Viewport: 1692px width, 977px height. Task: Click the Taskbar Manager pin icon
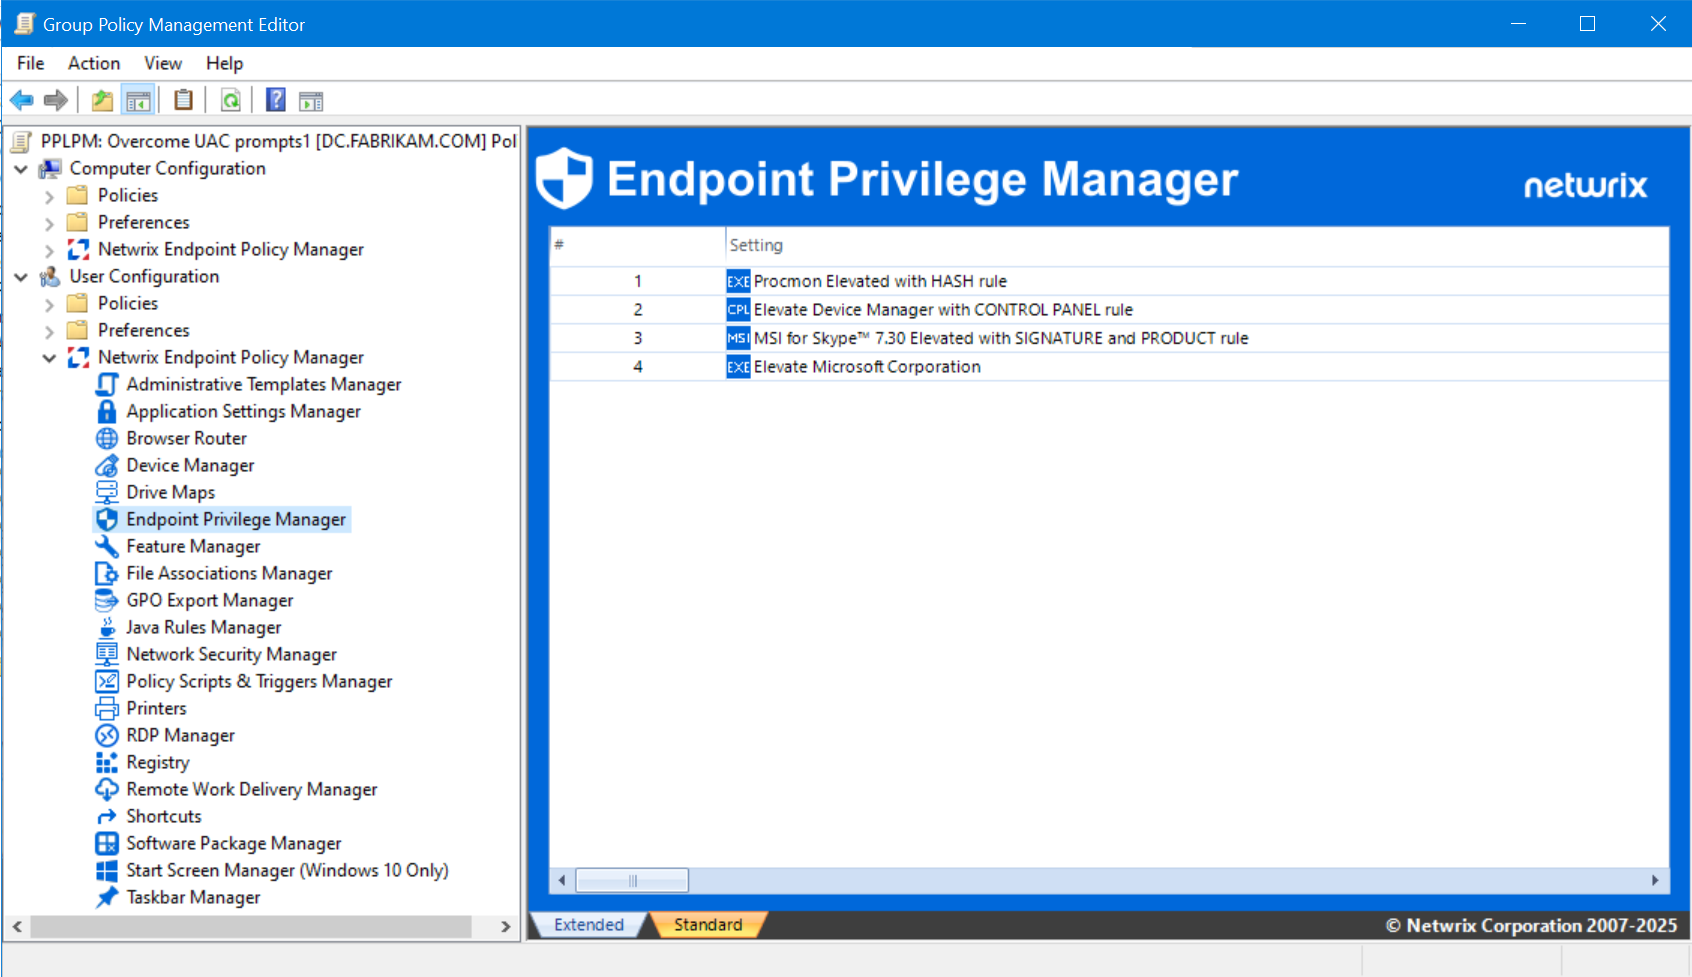coord(107,897)
